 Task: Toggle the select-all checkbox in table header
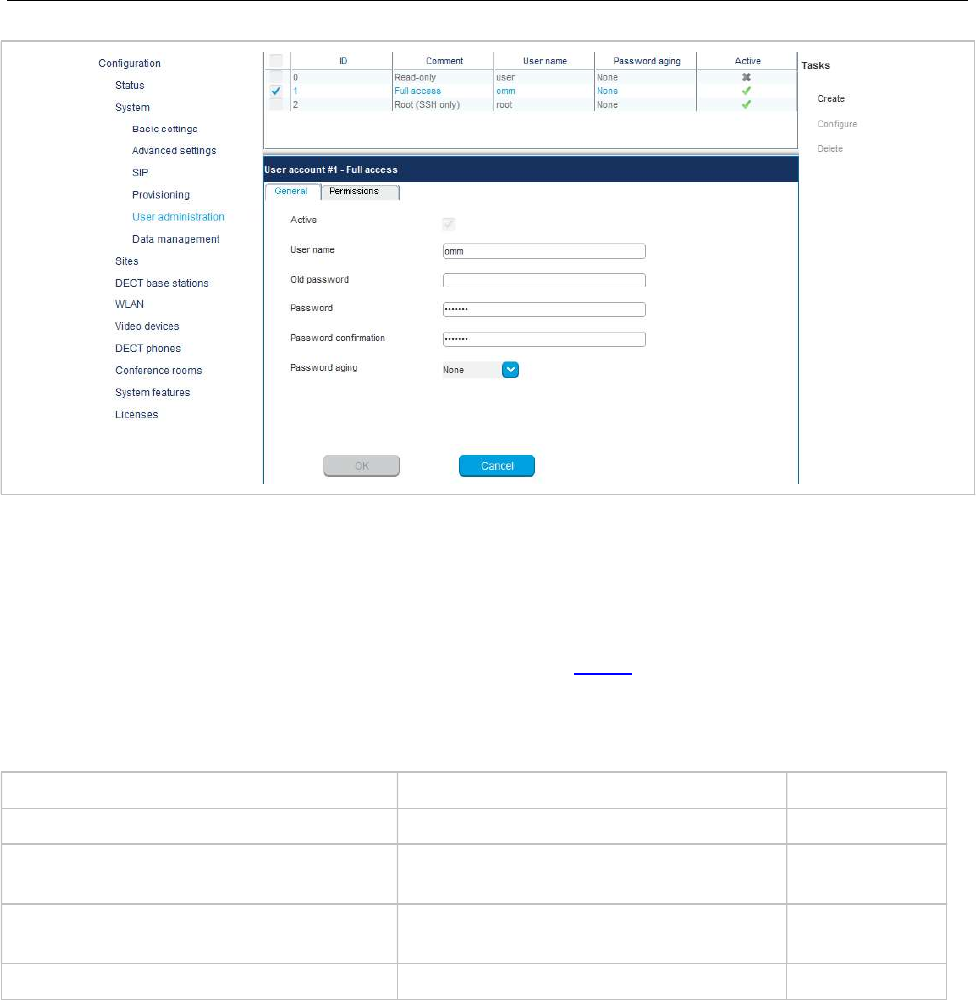[x=276, y=61]
